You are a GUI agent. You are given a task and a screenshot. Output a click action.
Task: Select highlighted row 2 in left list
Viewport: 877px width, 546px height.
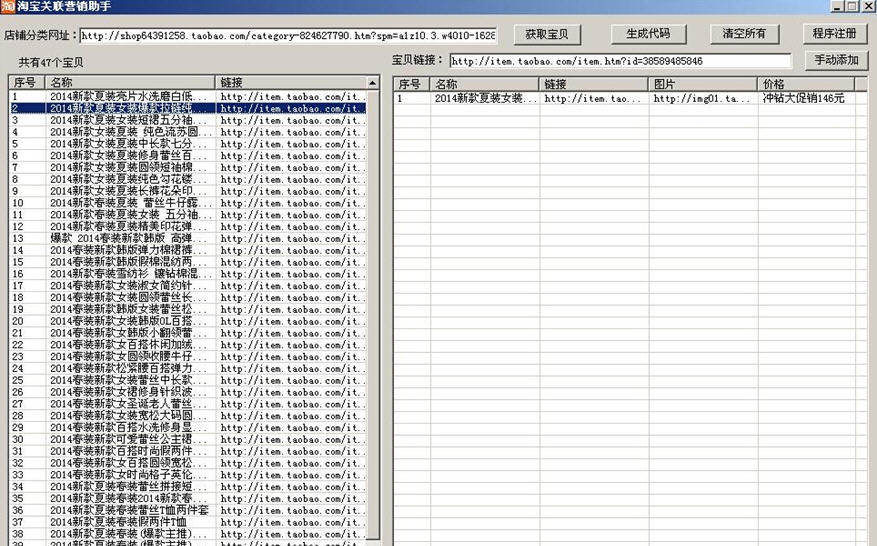(188, 108)
